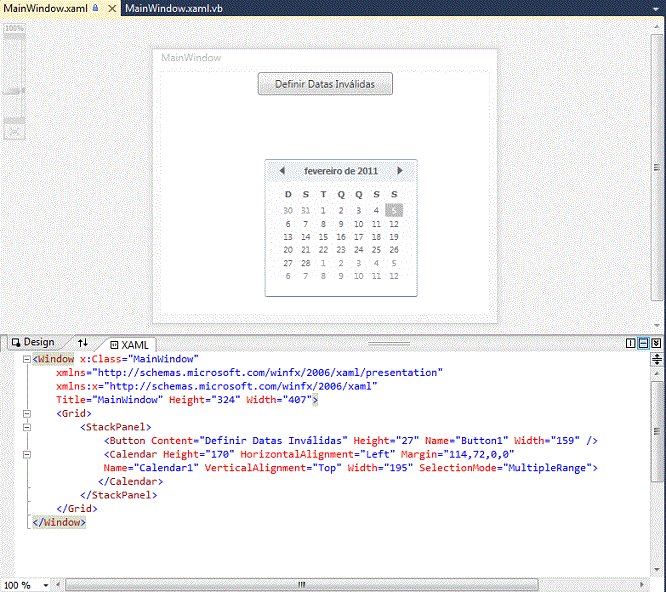This screenshot has height=592, width=666.
Task: Click the Name="Button1" attribute
Action: (466, 441)
